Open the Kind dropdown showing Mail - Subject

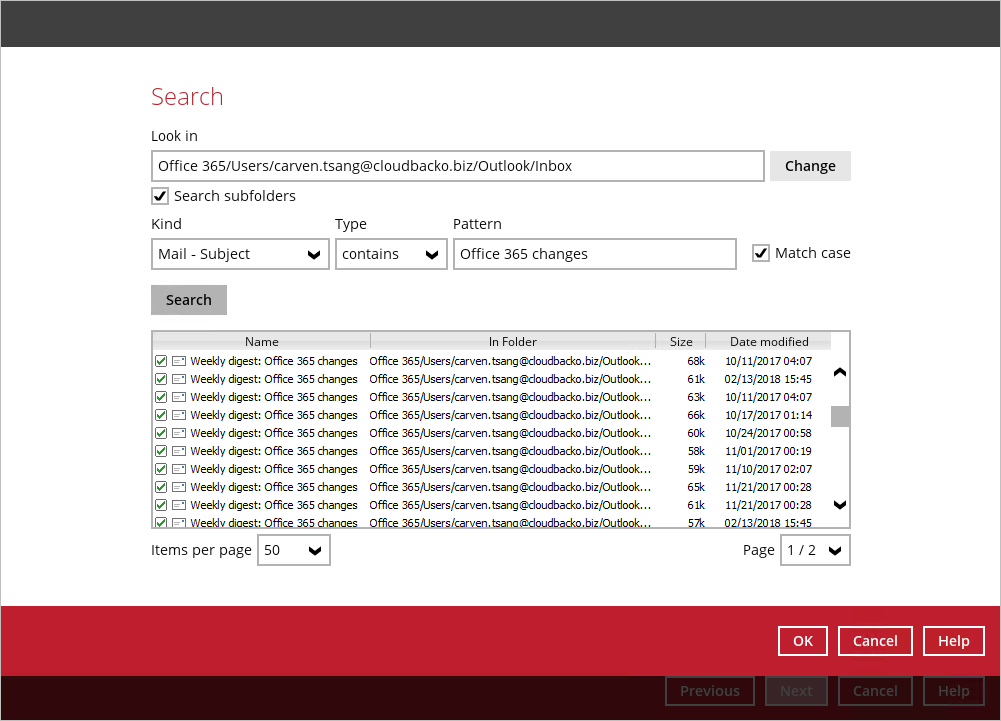240,255
